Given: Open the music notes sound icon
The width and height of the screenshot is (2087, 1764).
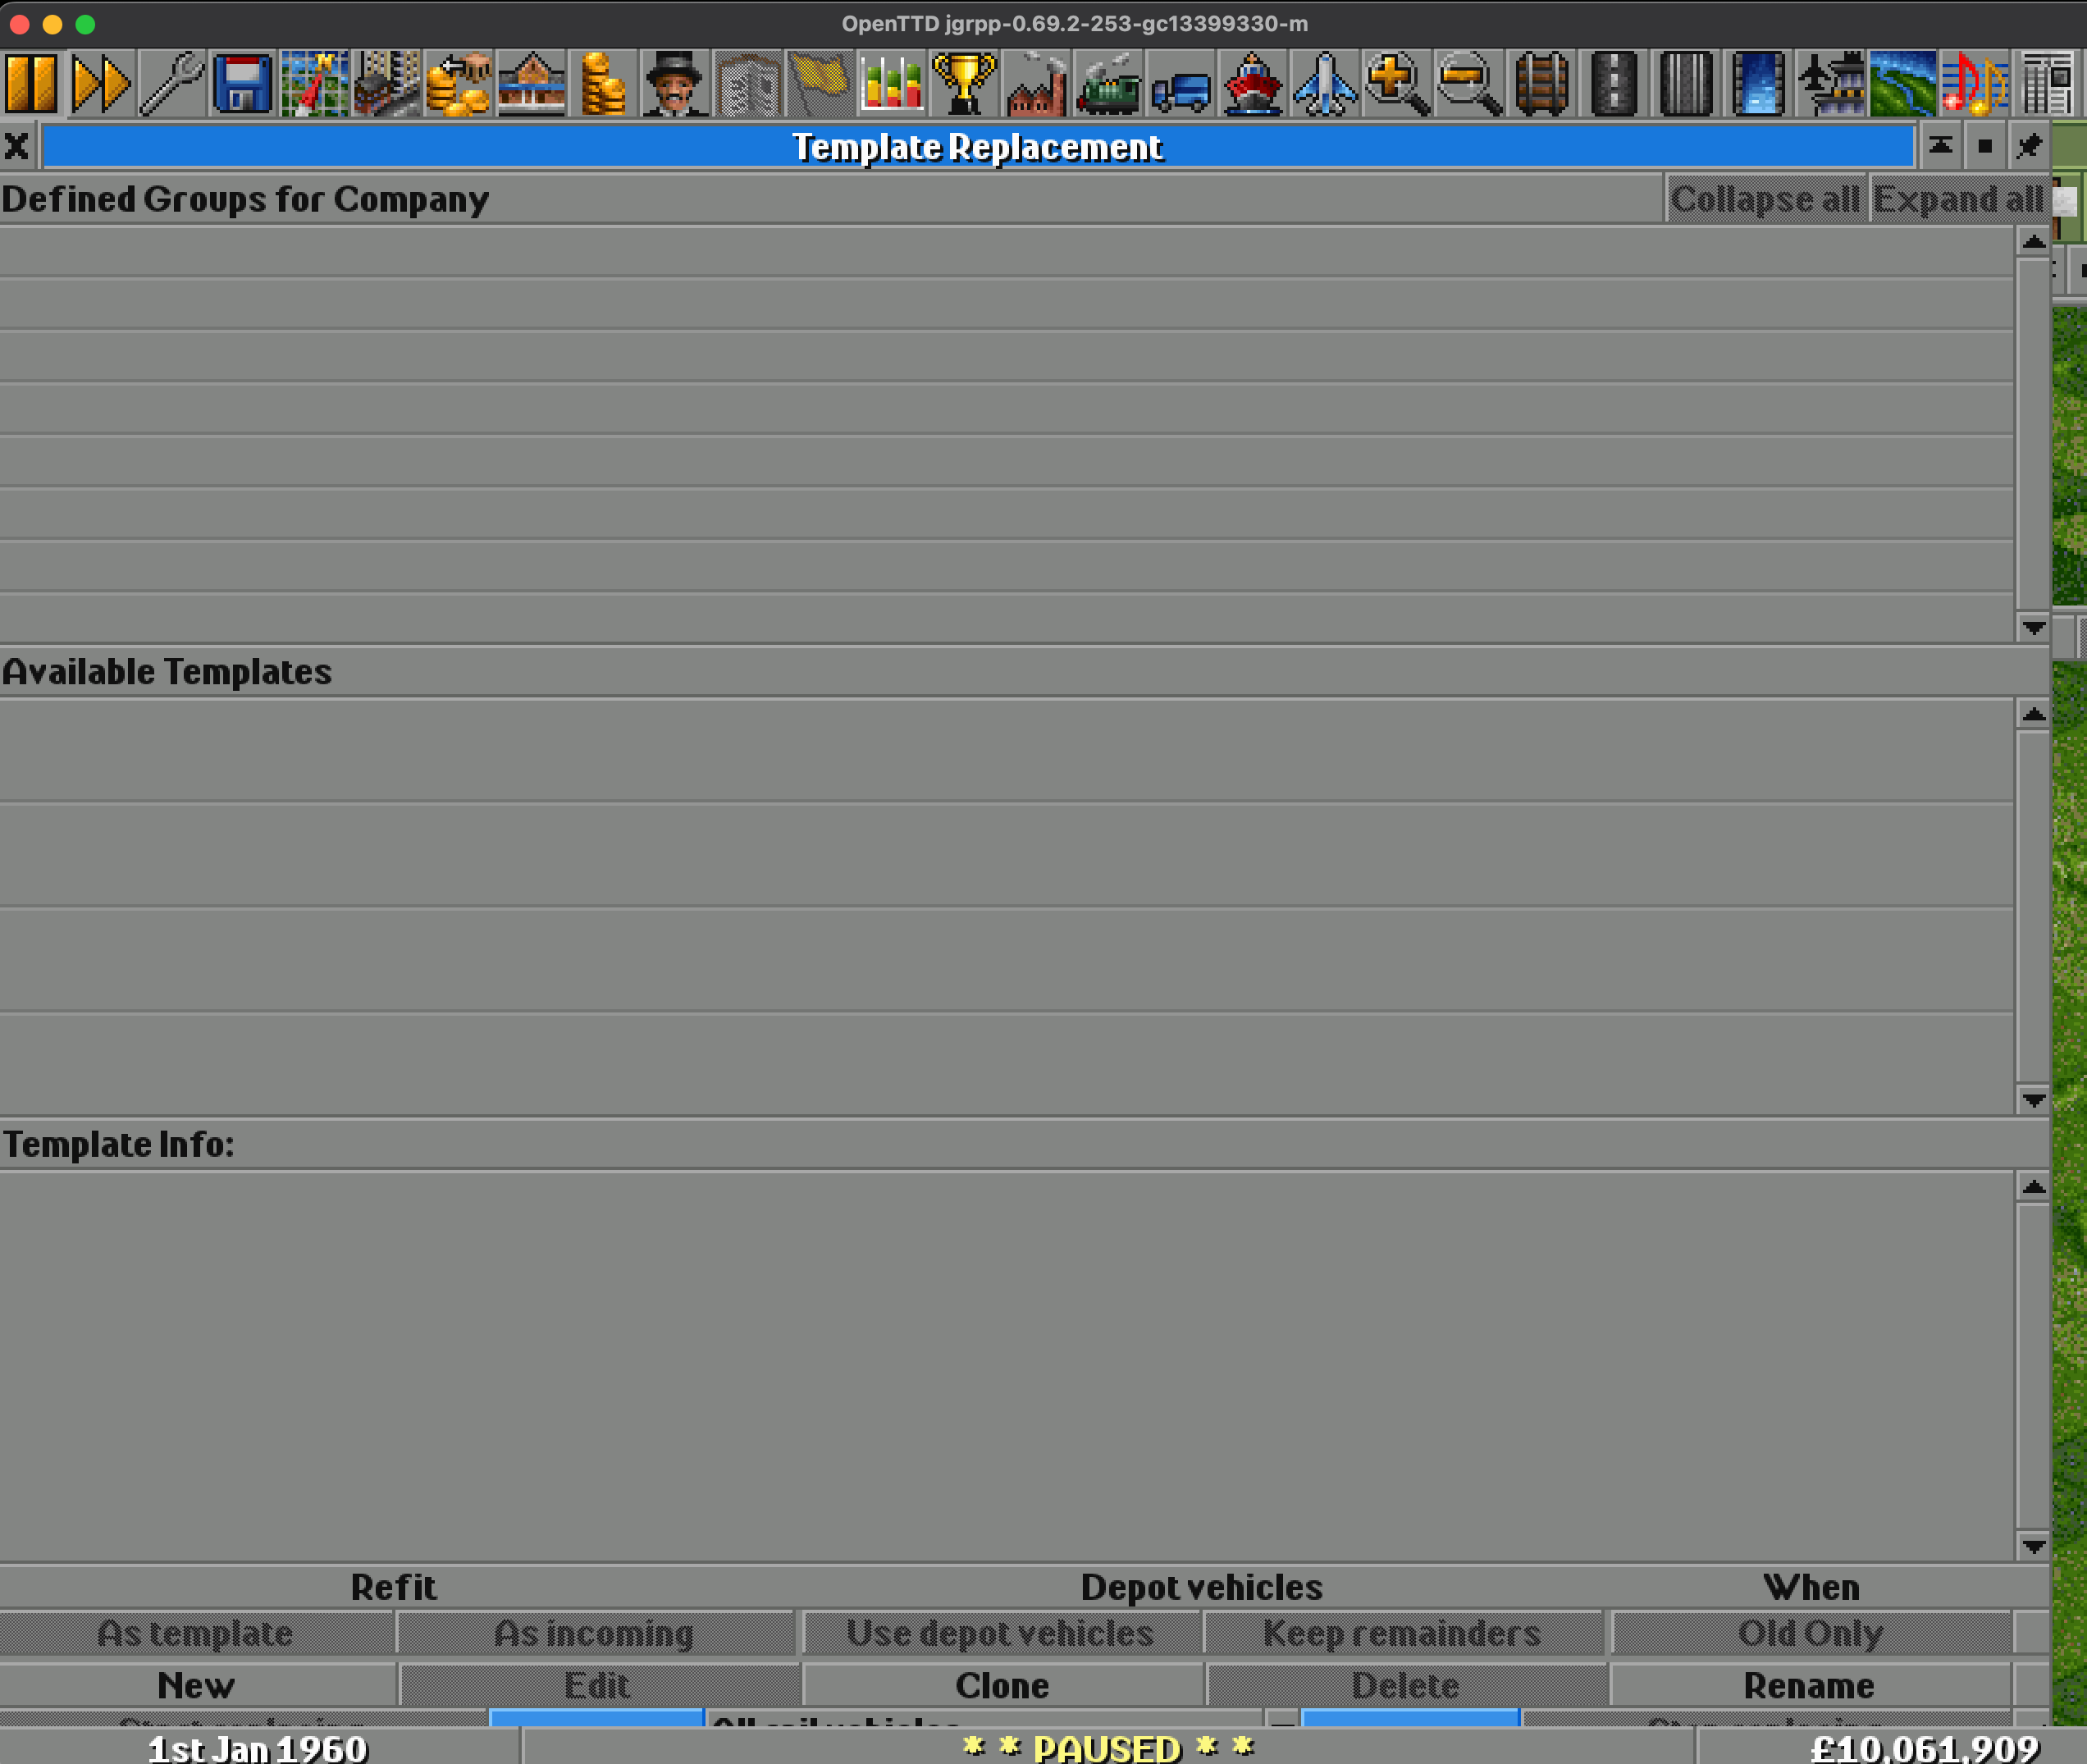Looking at the screenshot, I should 1974,84.
